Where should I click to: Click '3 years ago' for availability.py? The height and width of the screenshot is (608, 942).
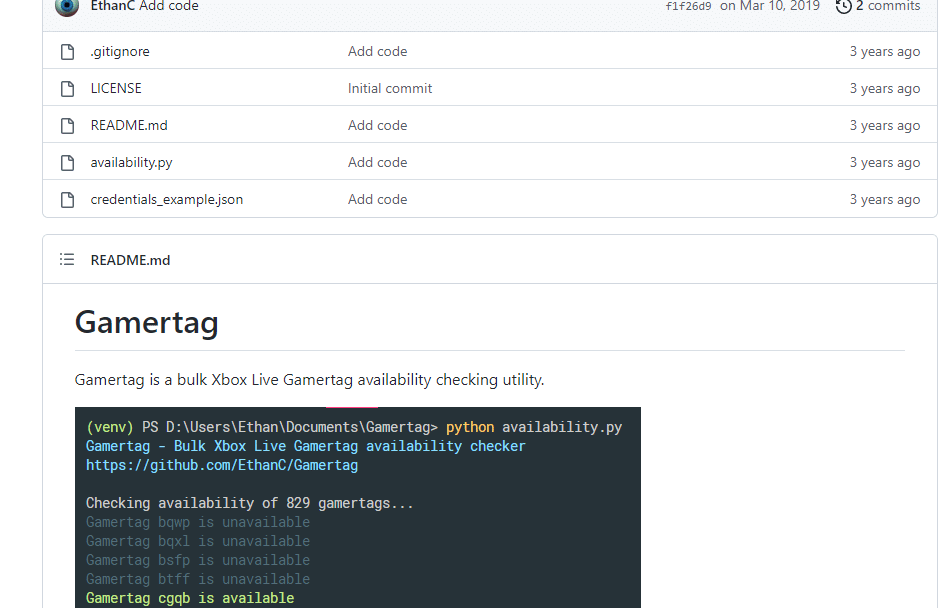coord(884,163)
